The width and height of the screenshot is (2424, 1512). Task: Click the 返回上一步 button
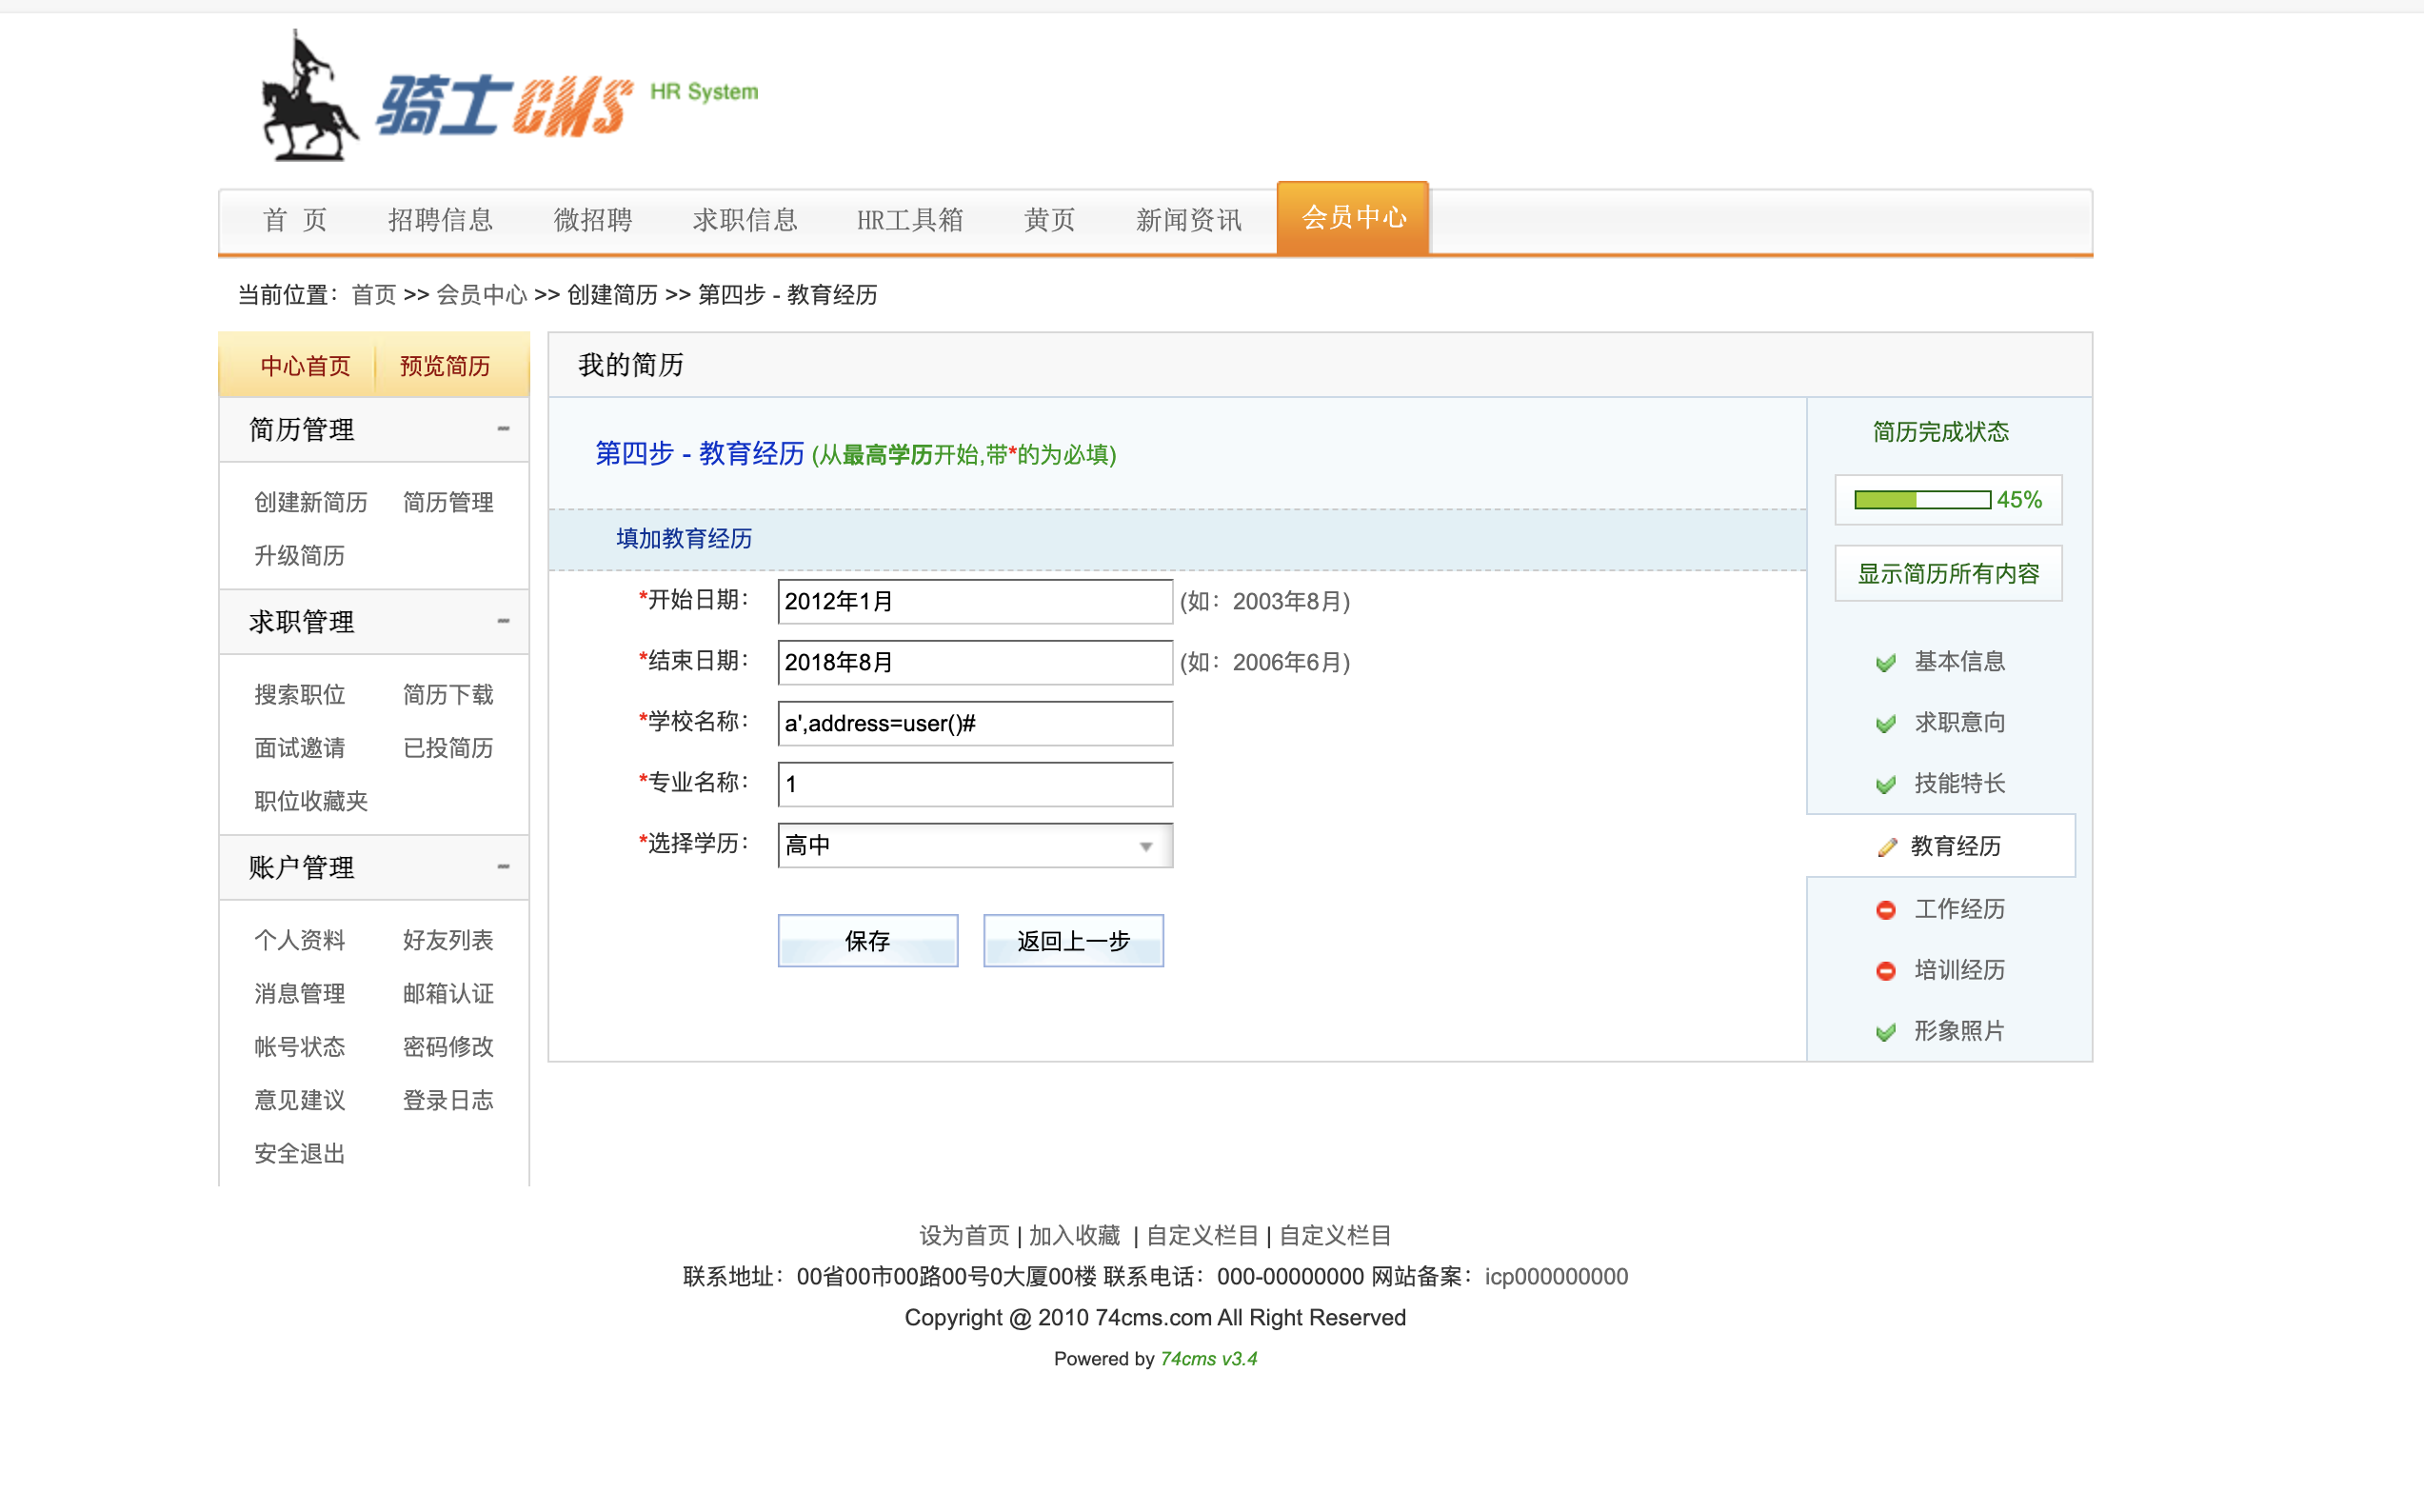point(1072,940)
